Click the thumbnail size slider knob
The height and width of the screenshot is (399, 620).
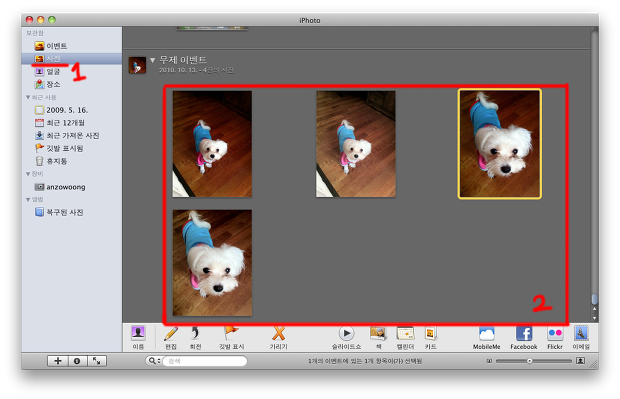(529, 361)
